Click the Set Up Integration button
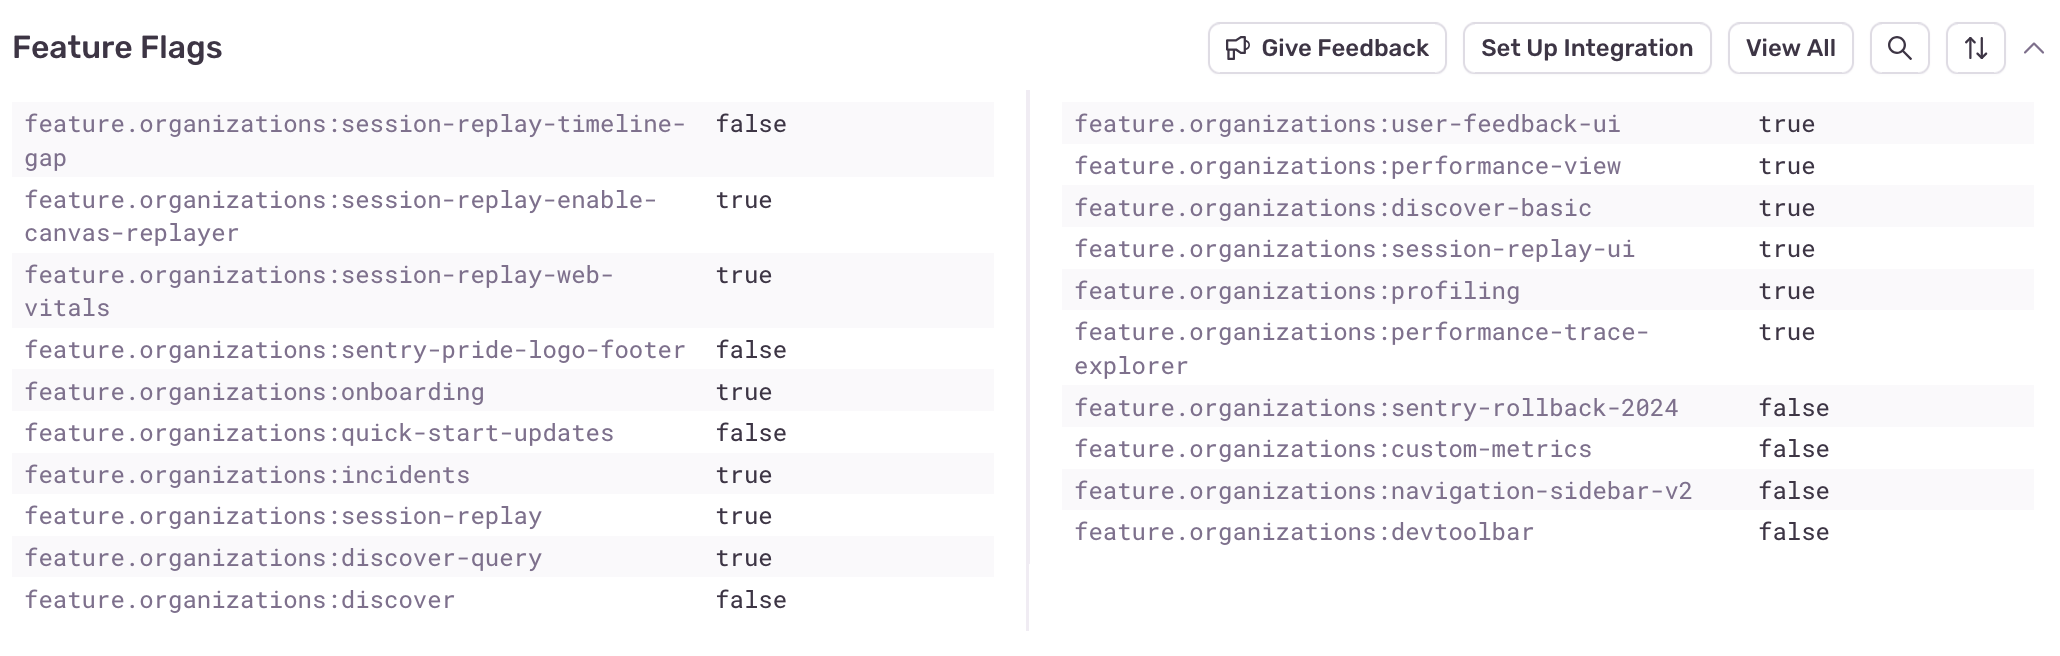Screen dimensions: 2060x656 tap(1586, 48)
